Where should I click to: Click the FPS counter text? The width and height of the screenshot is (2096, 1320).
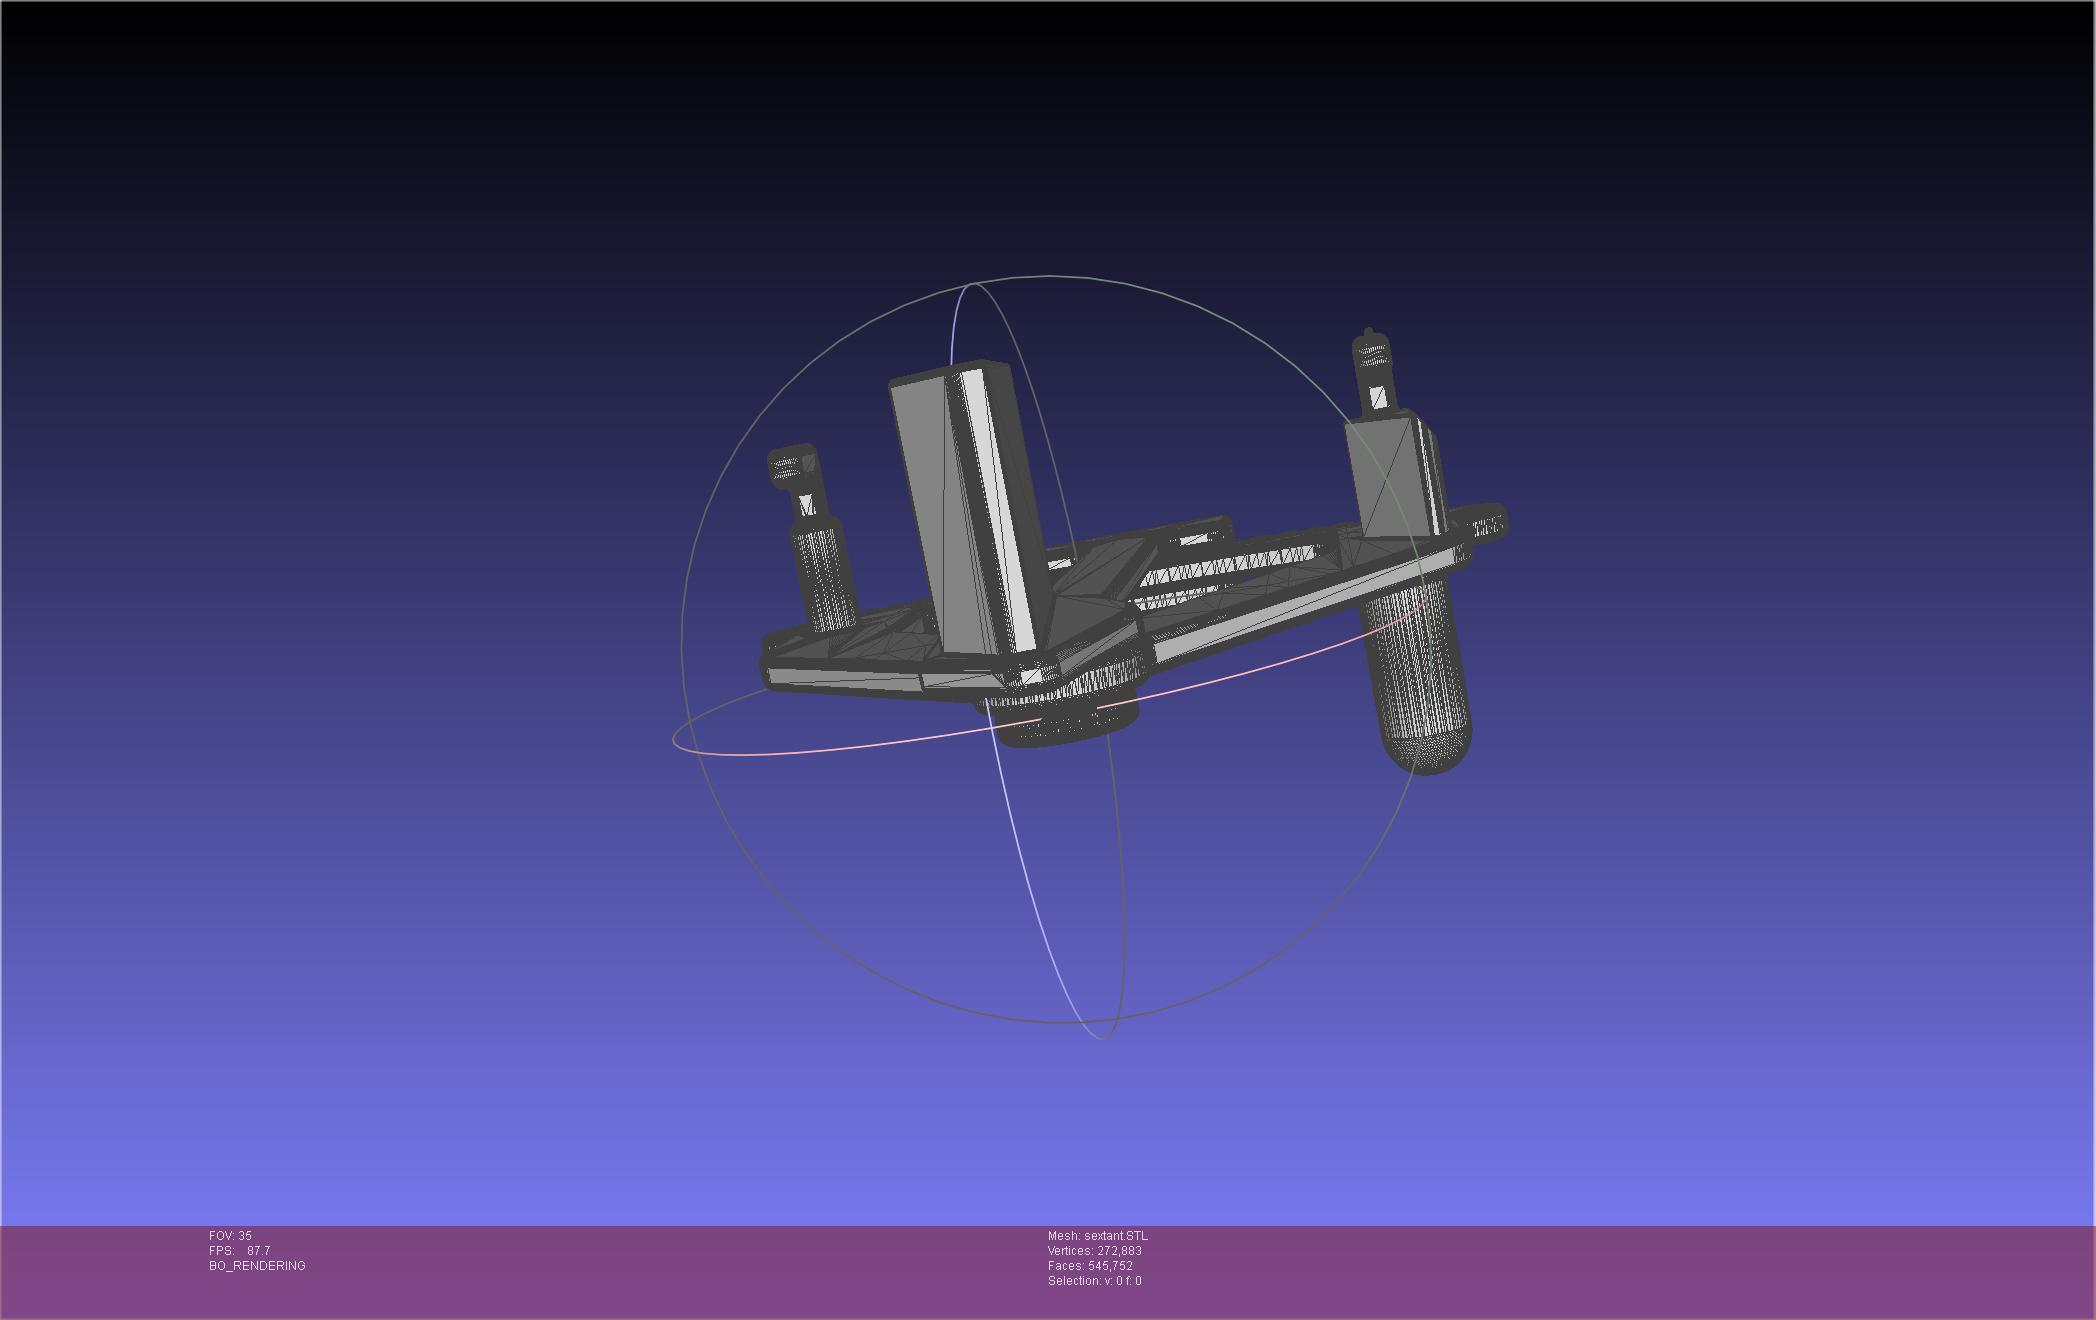tap(239, 1251)
